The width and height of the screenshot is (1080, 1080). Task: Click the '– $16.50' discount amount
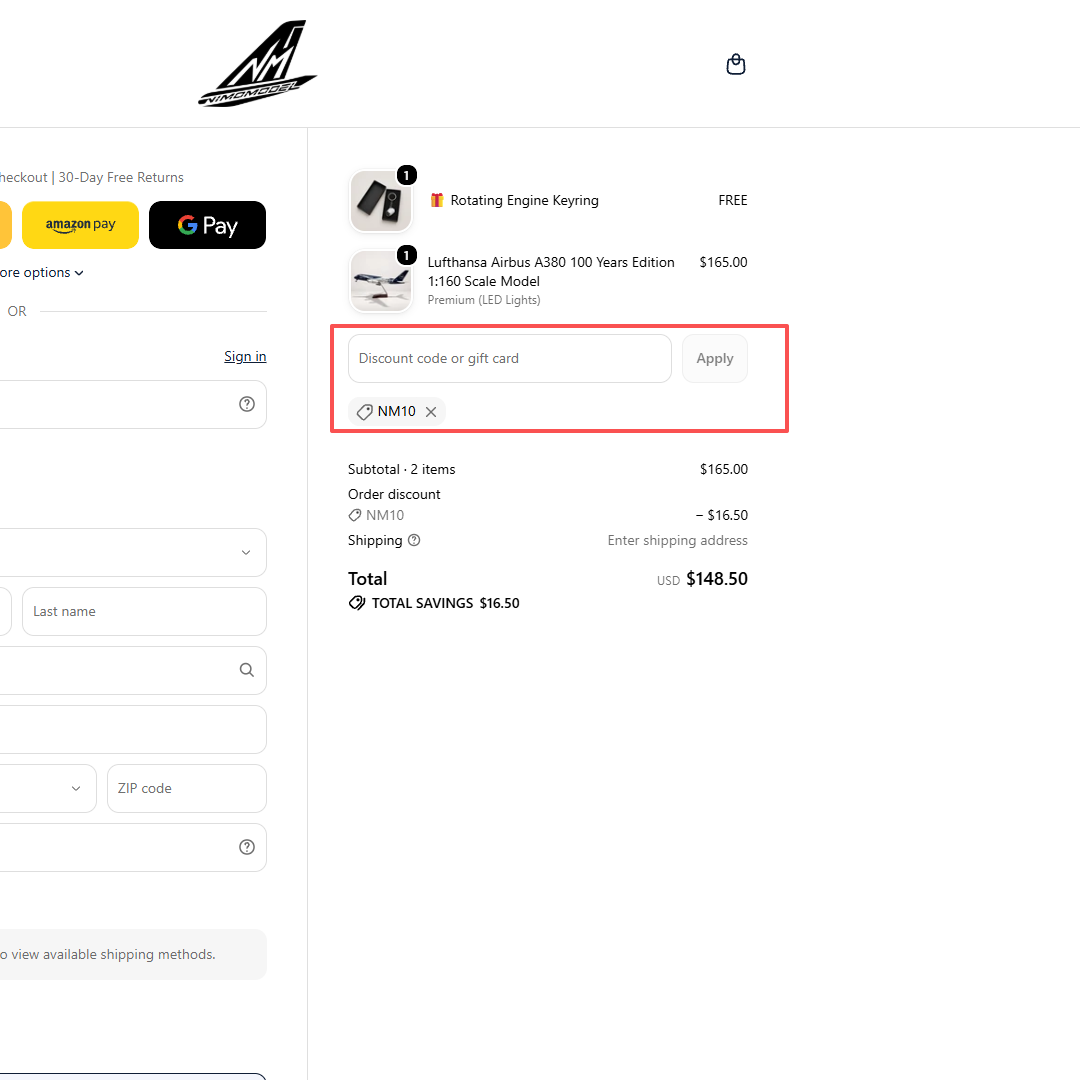pos(722,515)
